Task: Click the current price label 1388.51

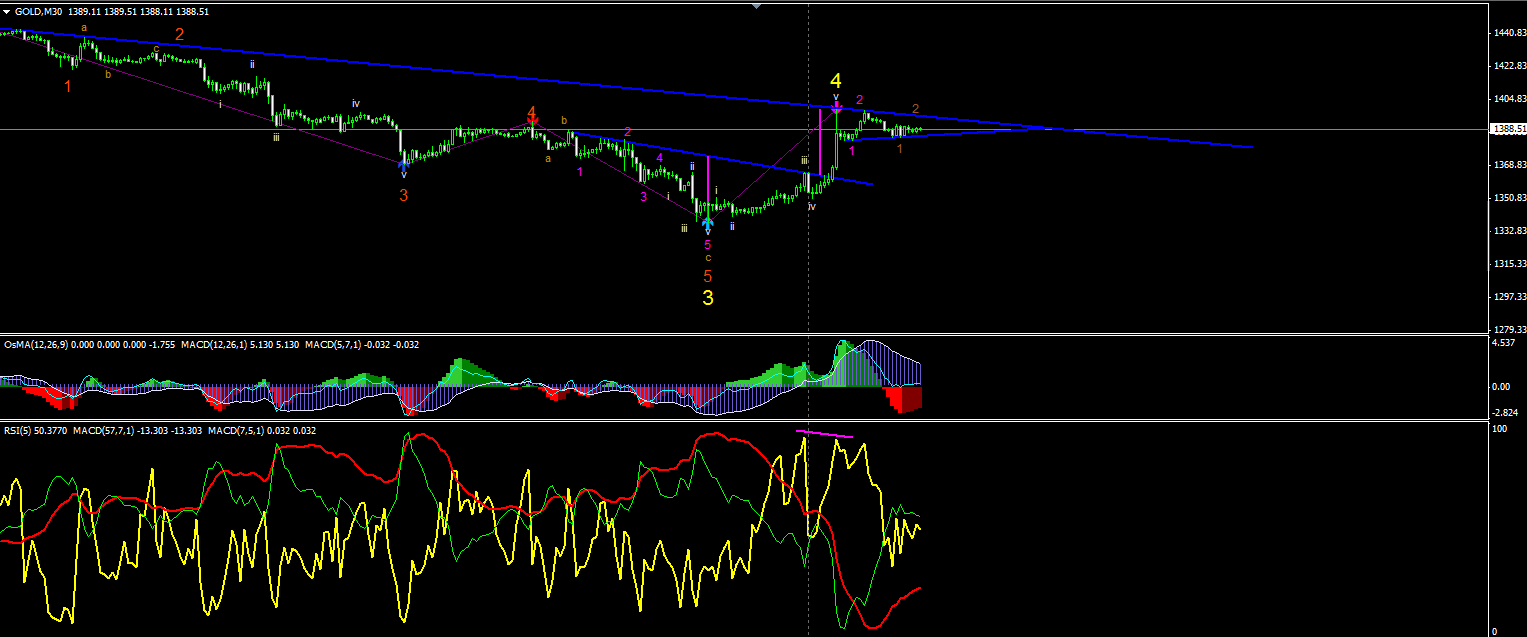Action: (x=1507, y=129)
